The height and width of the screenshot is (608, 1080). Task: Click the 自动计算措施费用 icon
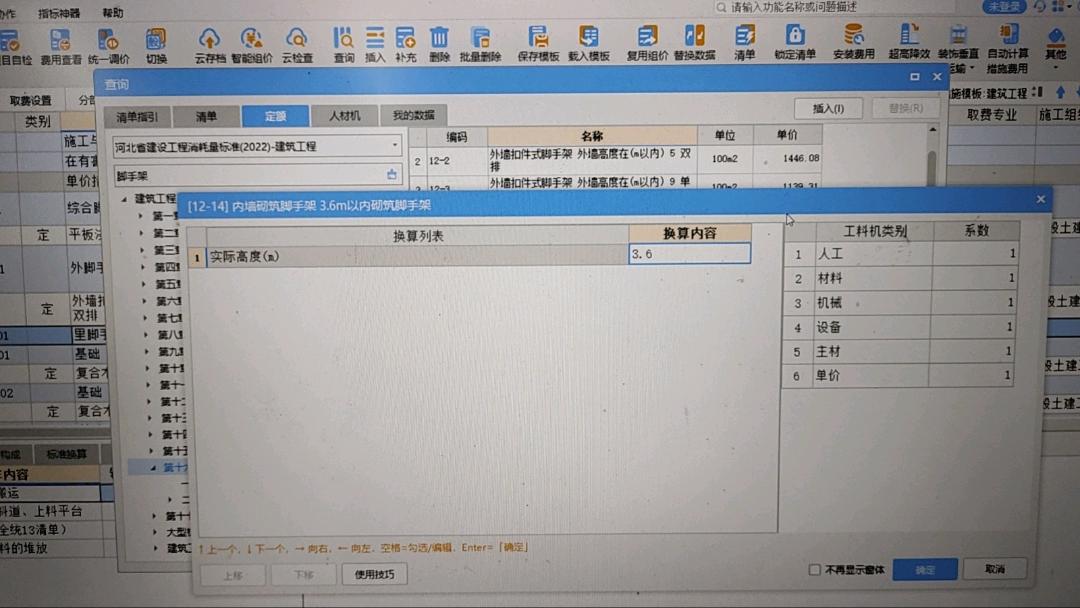pos(1007,50)
